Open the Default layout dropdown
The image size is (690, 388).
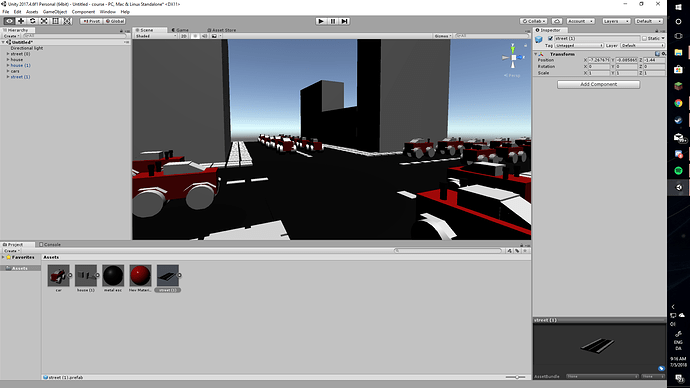[649, 21]
